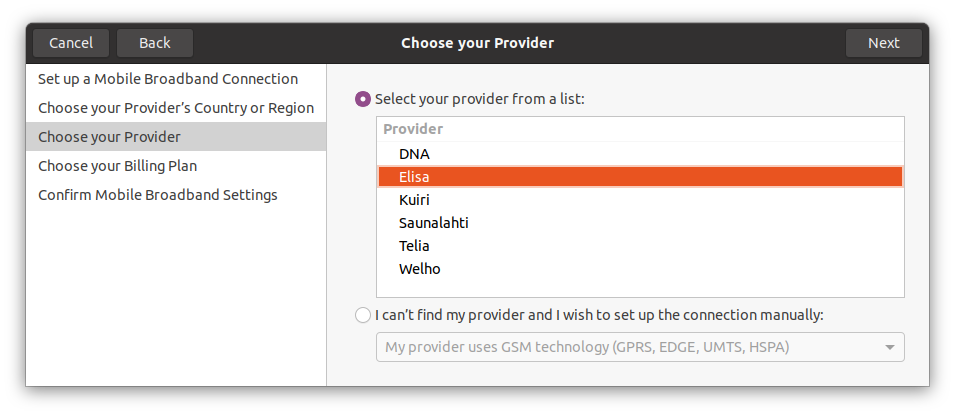
Task: Open 'Confirm Mobile Broadband Settings' step
Action: point(158,195)
